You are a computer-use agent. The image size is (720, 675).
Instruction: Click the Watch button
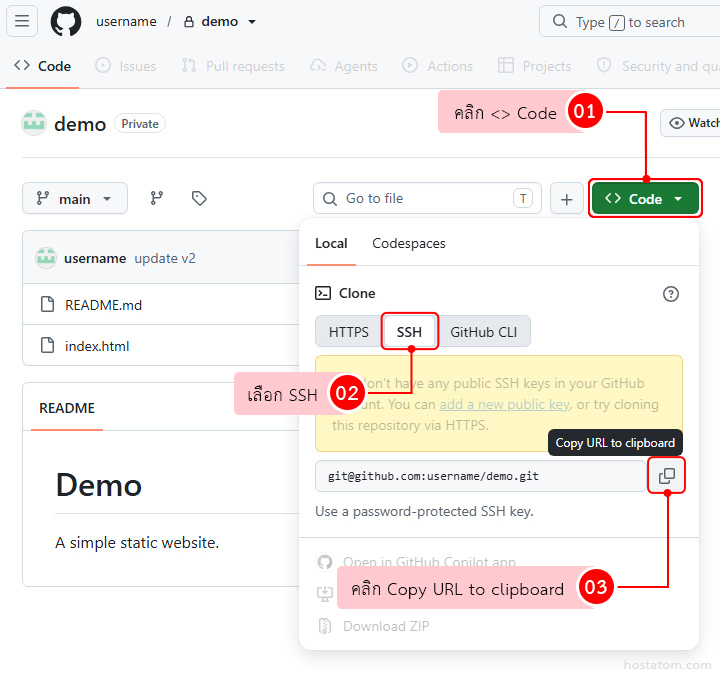point(690,123)
